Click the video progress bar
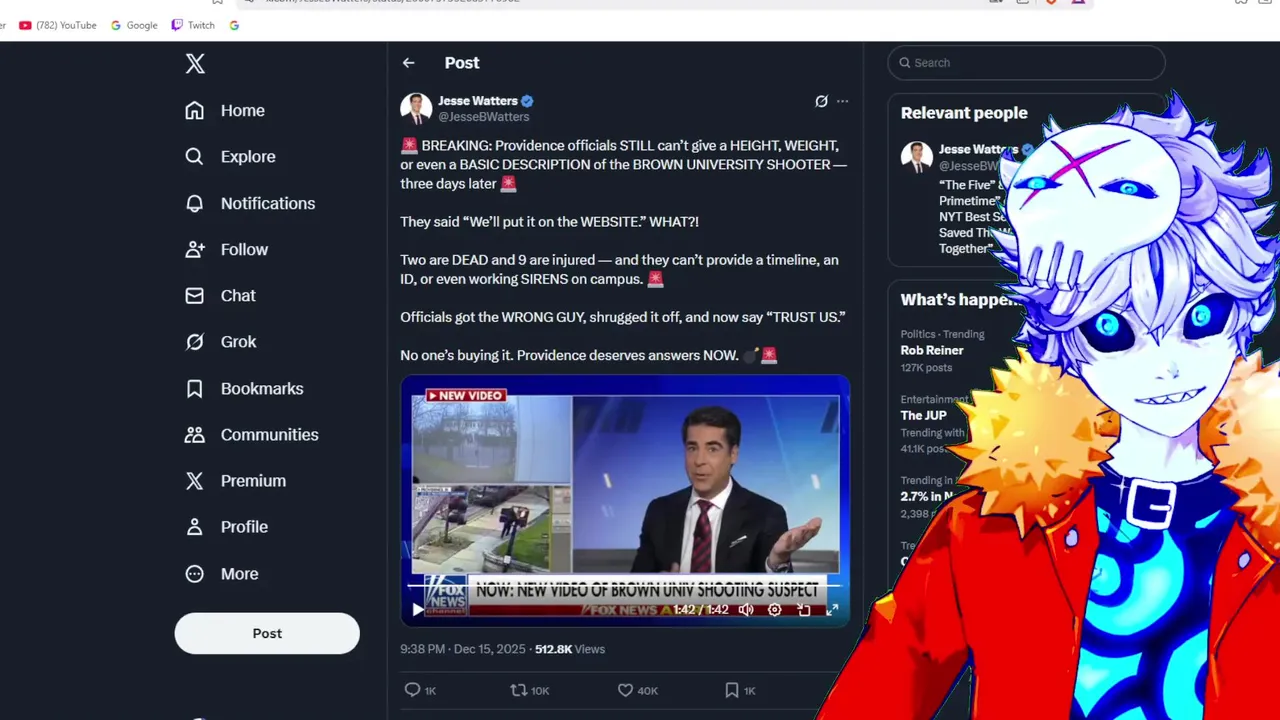Image resolution: width=1280 pixels, height=720 pixels. 625,585
